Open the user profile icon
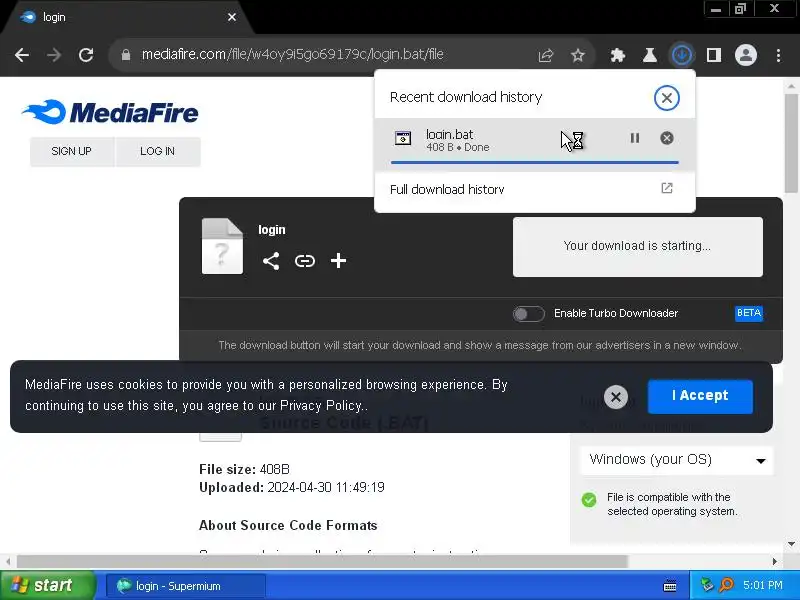Viewport: 800px width, 600px height. (745, 55)
